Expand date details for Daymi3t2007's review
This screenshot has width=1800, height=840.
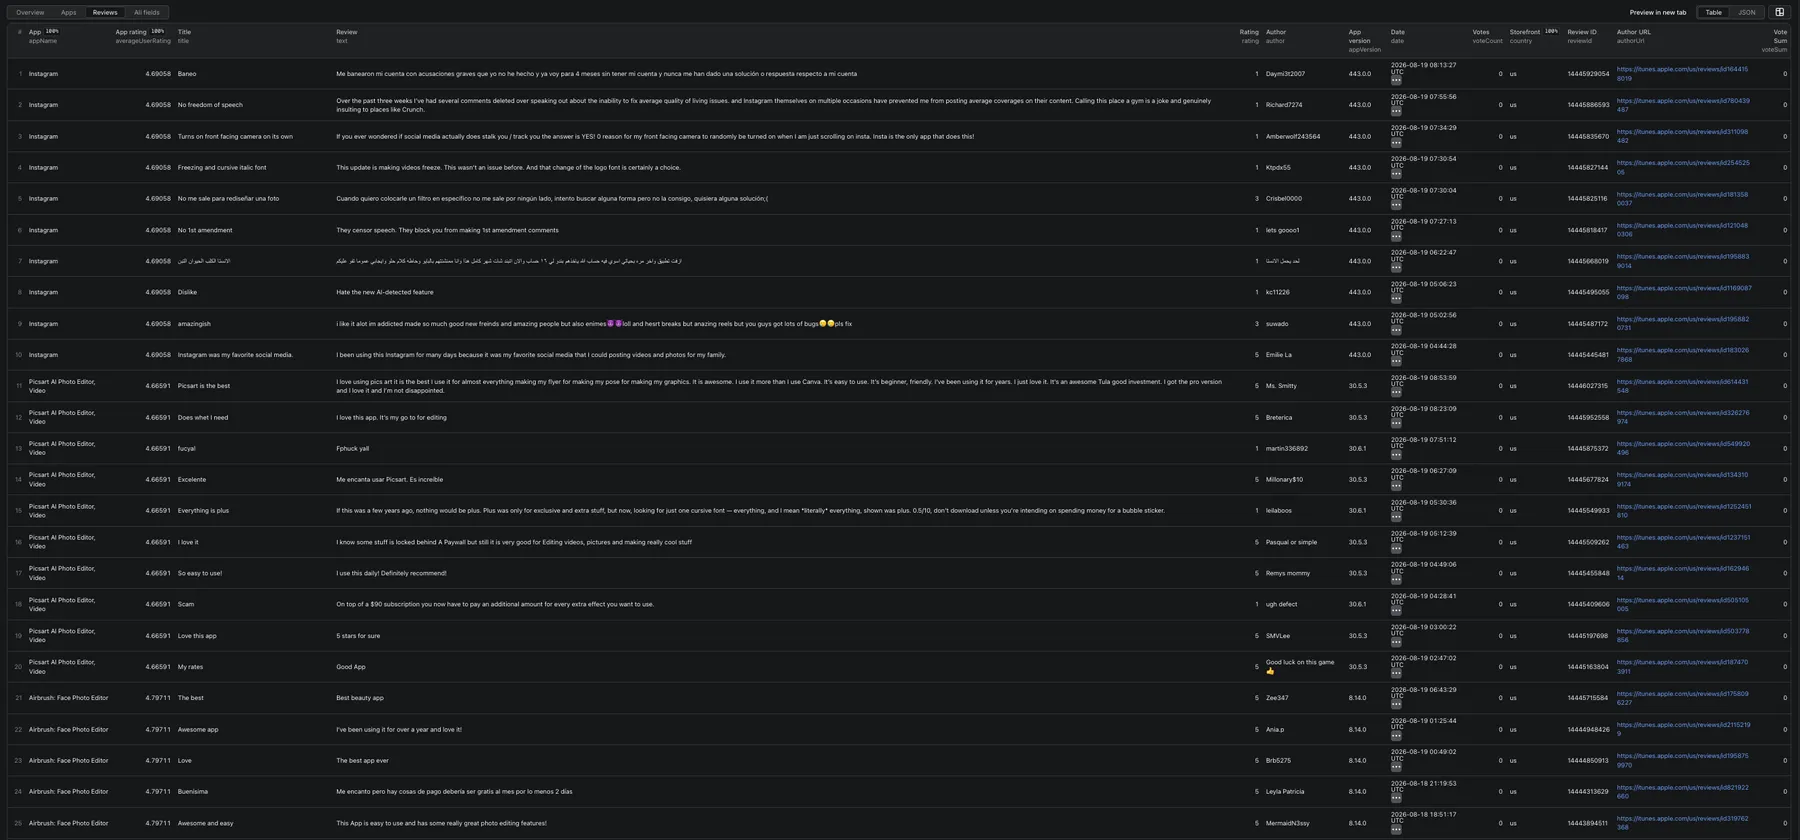1396,80
